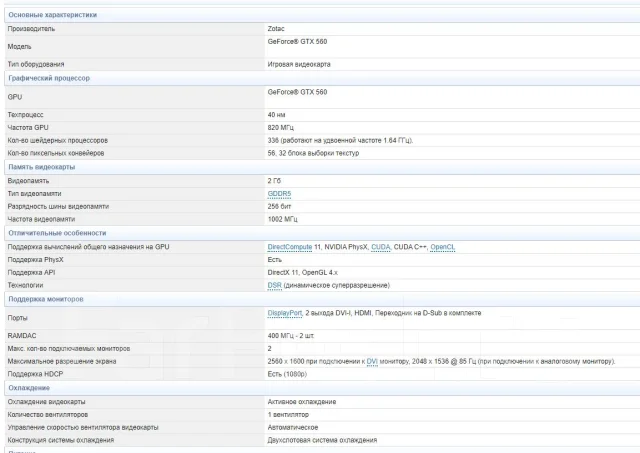Screen dimensions: 640x453
Task: Click the 'Поддержка HDCP' label
Action: (x=35, y=374)
